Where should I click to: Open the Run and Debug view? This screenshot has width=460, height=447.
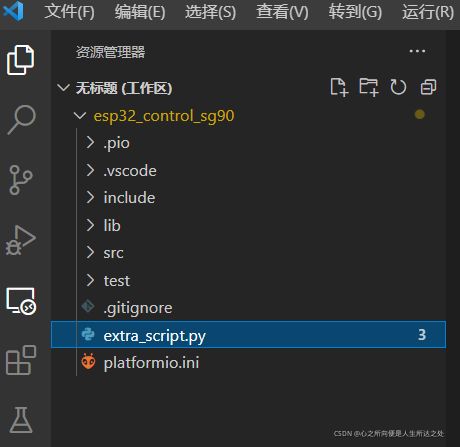coord(21,240)
